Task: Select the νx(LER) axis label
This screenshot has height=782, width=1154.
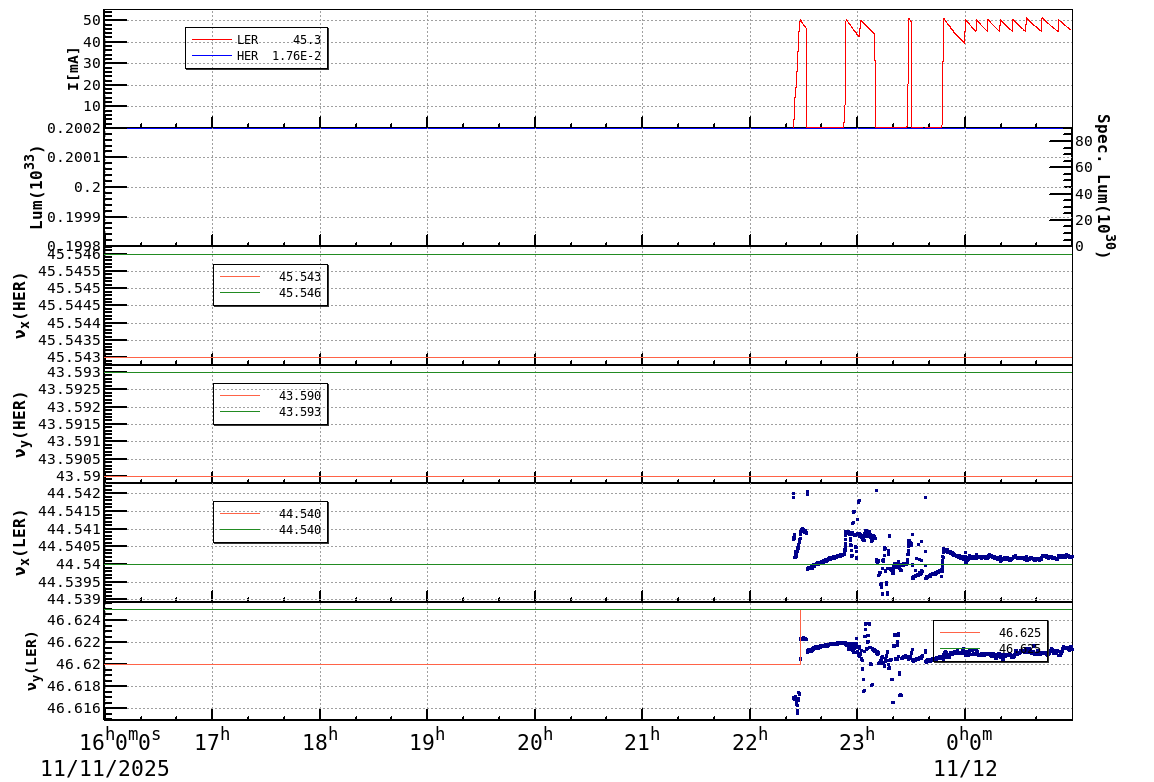Action: [x=20, y=542]
